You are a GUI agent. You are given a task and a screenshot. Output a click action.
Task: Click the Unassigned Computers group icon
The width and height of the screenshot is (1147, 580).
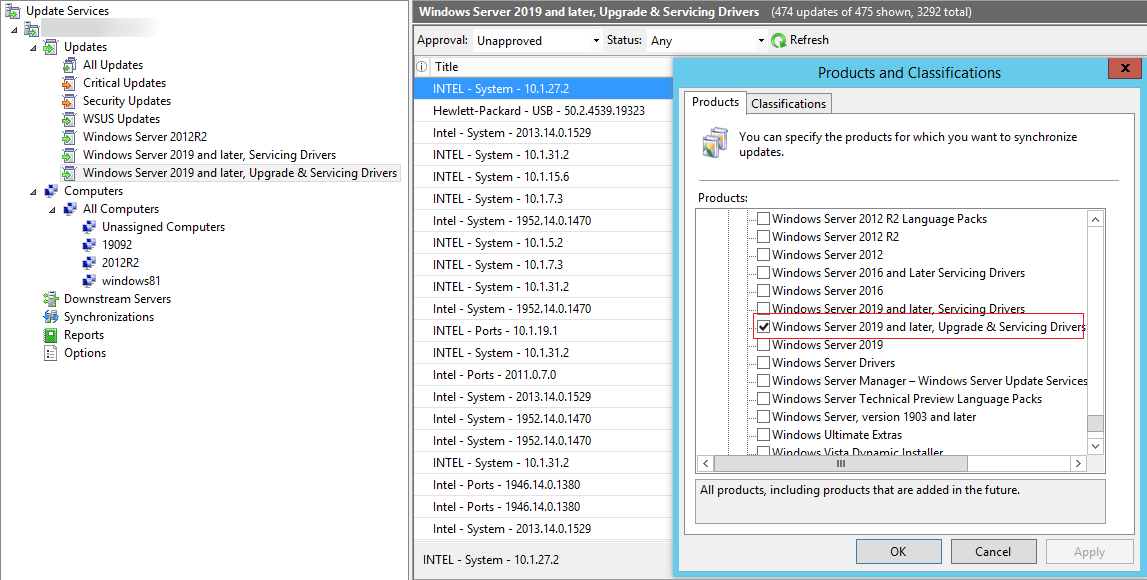tap(89, 227)
